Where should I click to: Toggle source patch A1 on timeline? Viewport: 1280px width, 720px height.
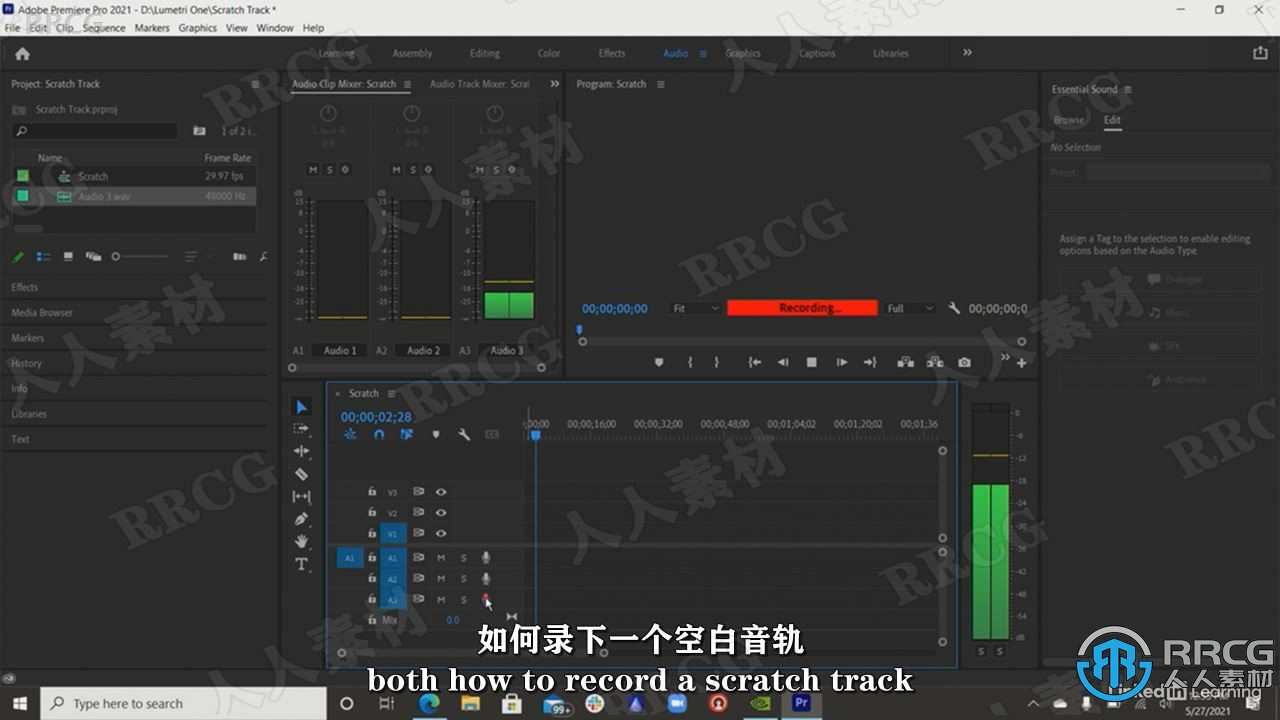(x=350, y=558)
